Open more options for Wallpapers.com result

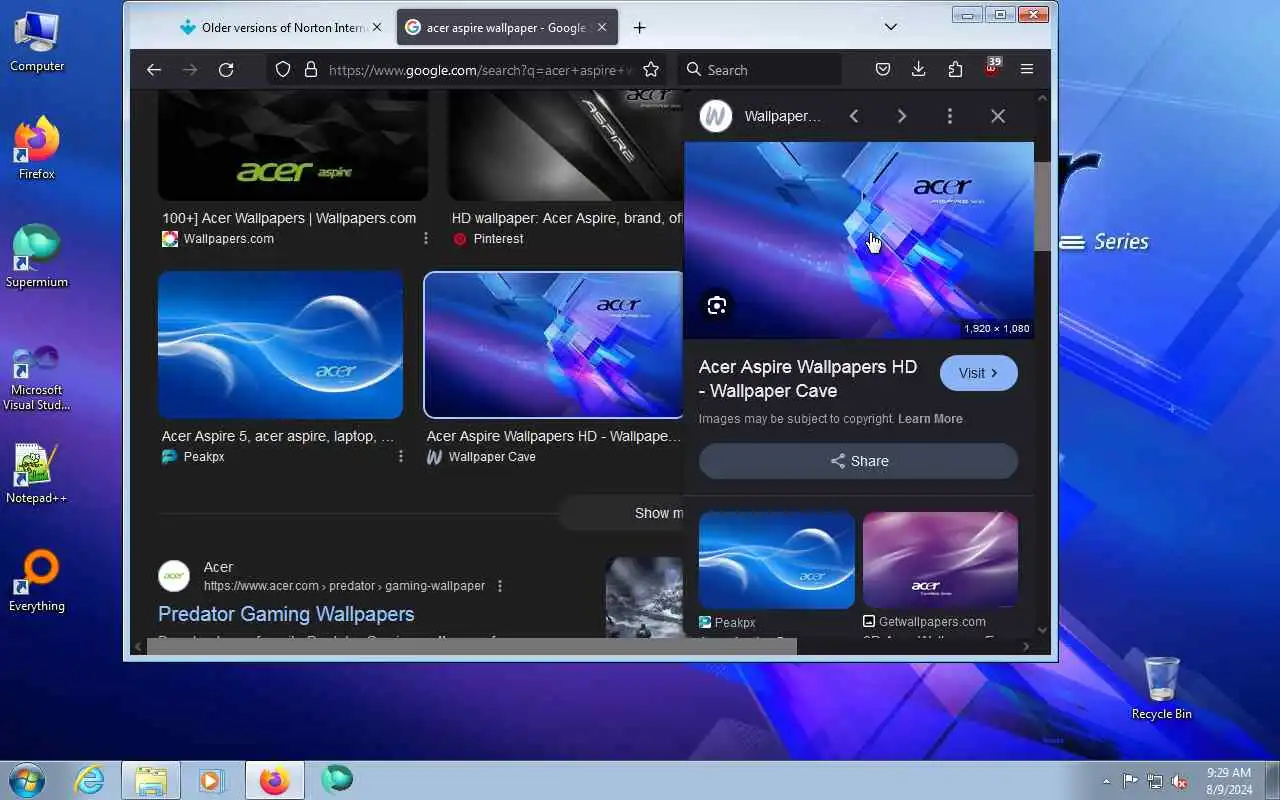tap(426, 239)
